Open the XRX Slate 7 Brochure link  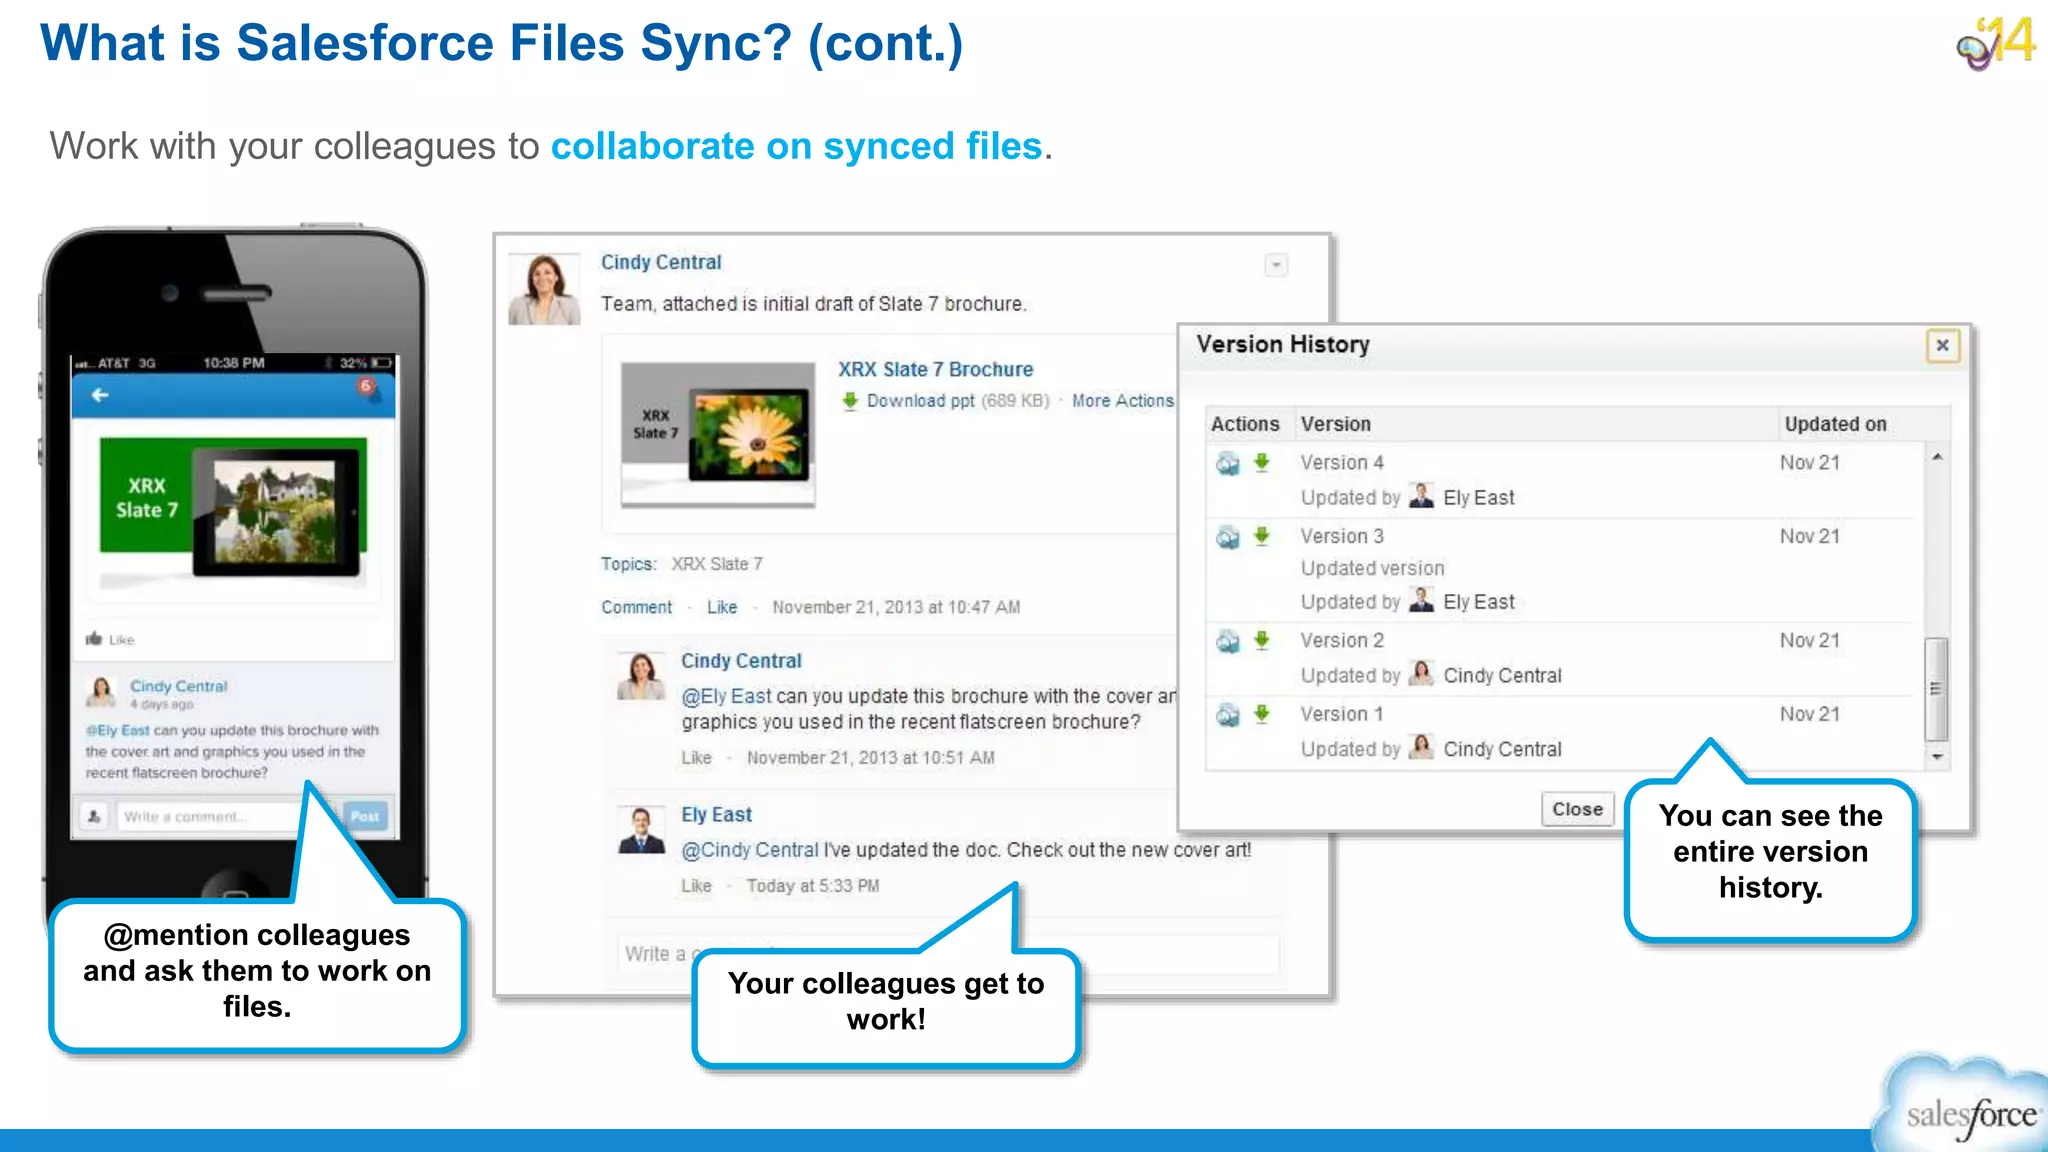(935, 369)
